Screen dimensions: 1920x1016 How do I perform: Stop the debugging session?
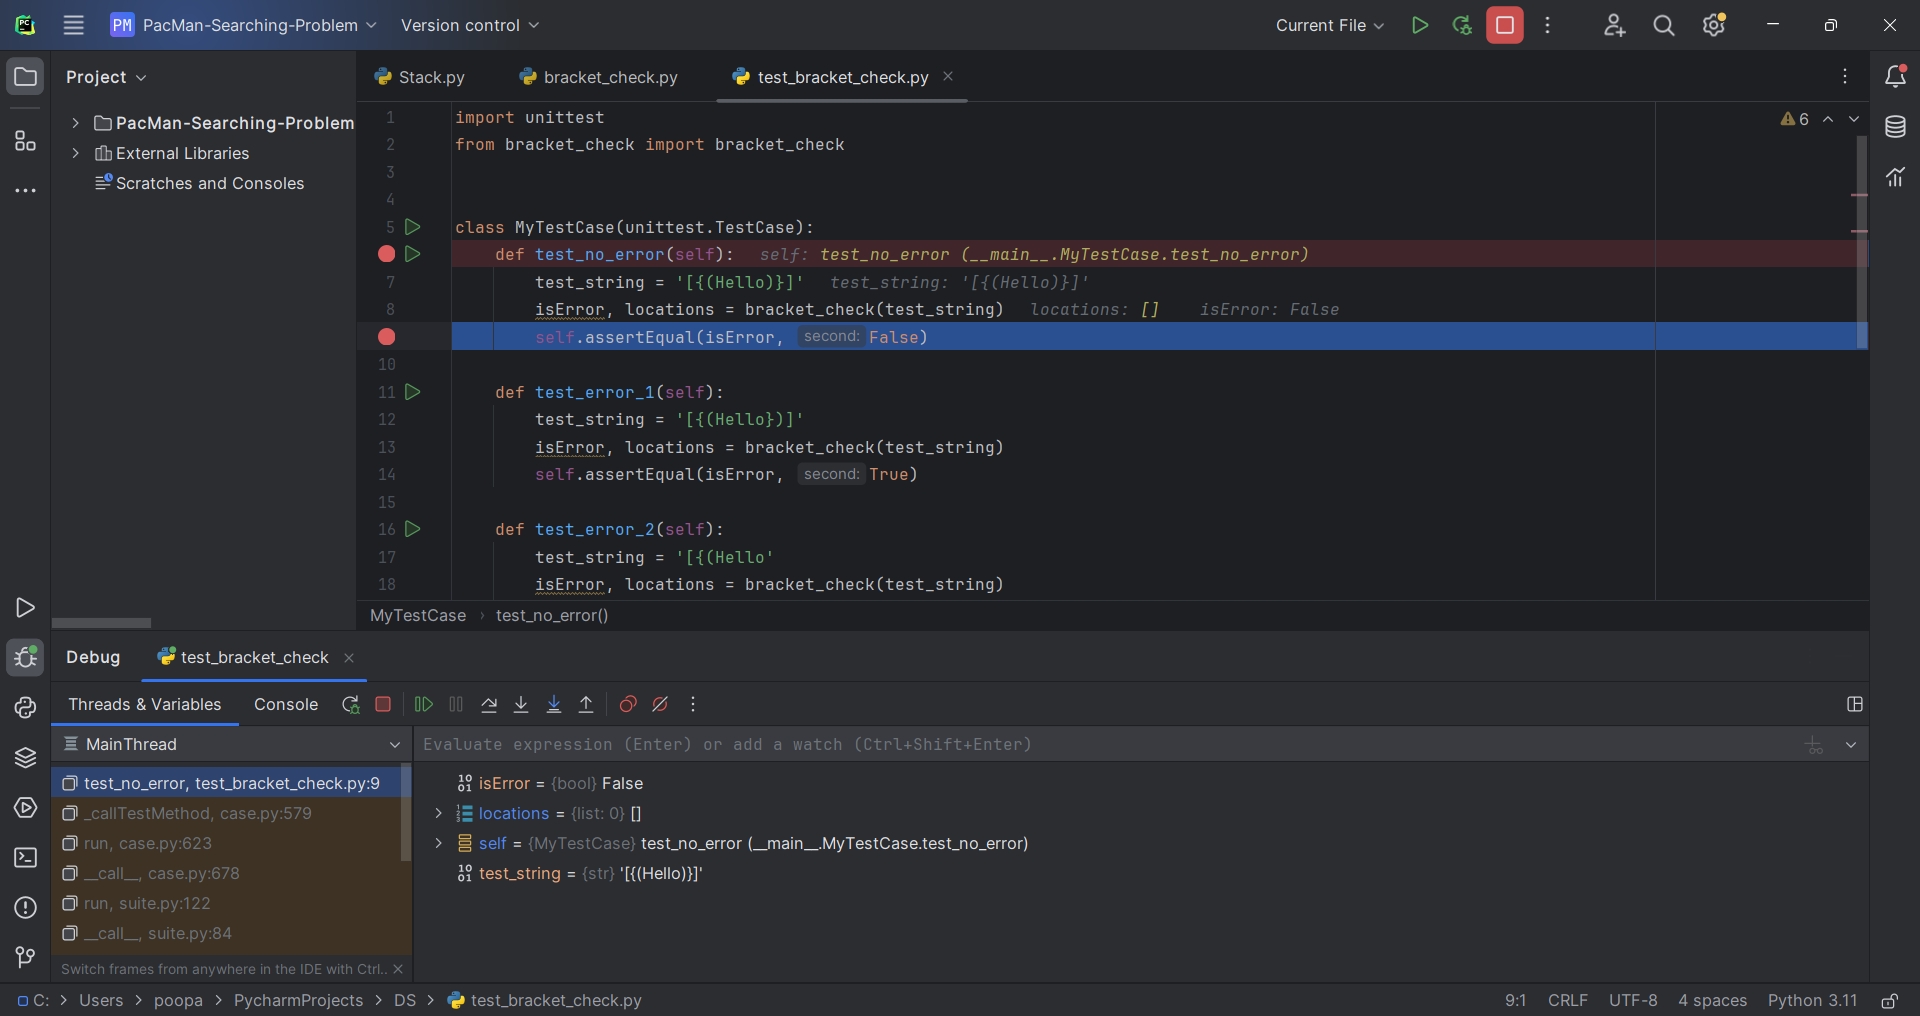[x=384, y=704]
